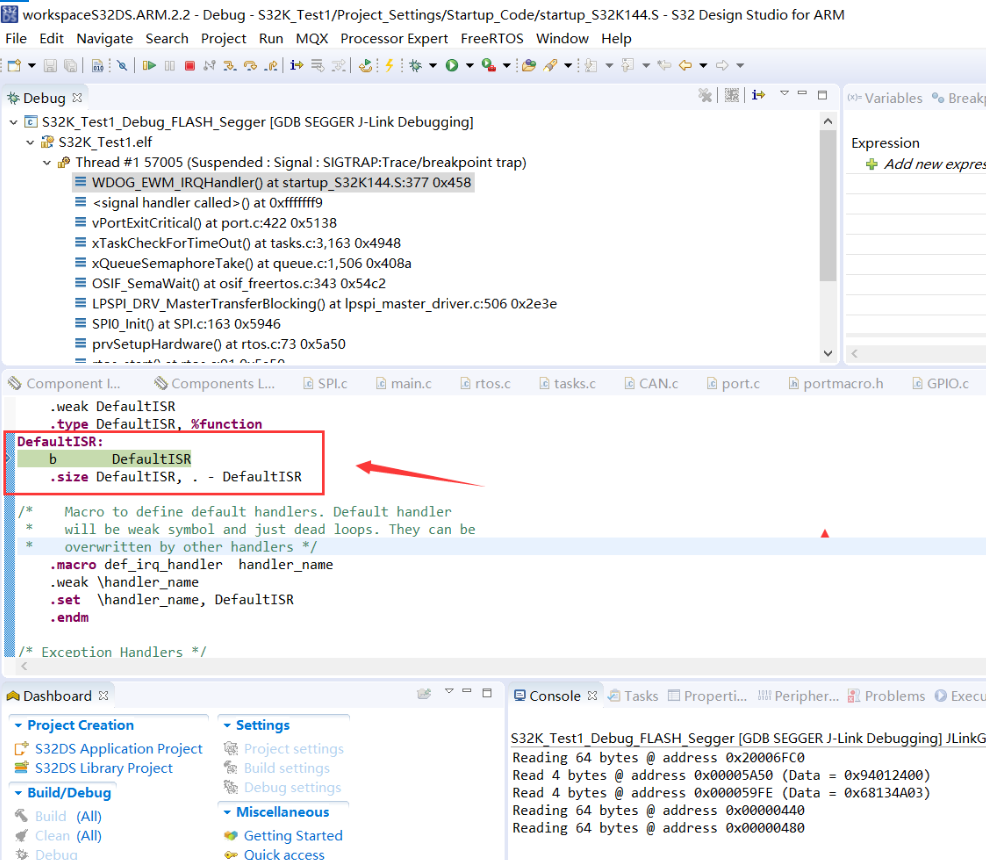Open the Processor Expert menu
The image size is (986, 860).
pos(394,38)
